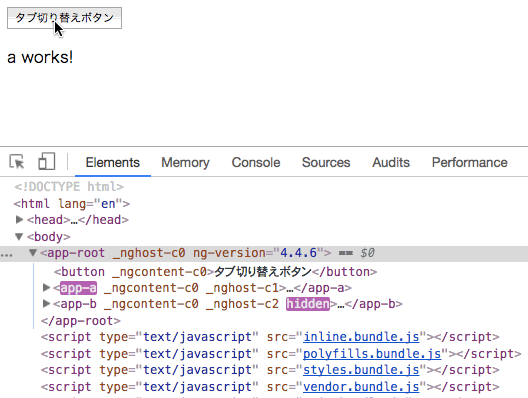Click the ellipsis beside the app-root row

click(6, 255)
